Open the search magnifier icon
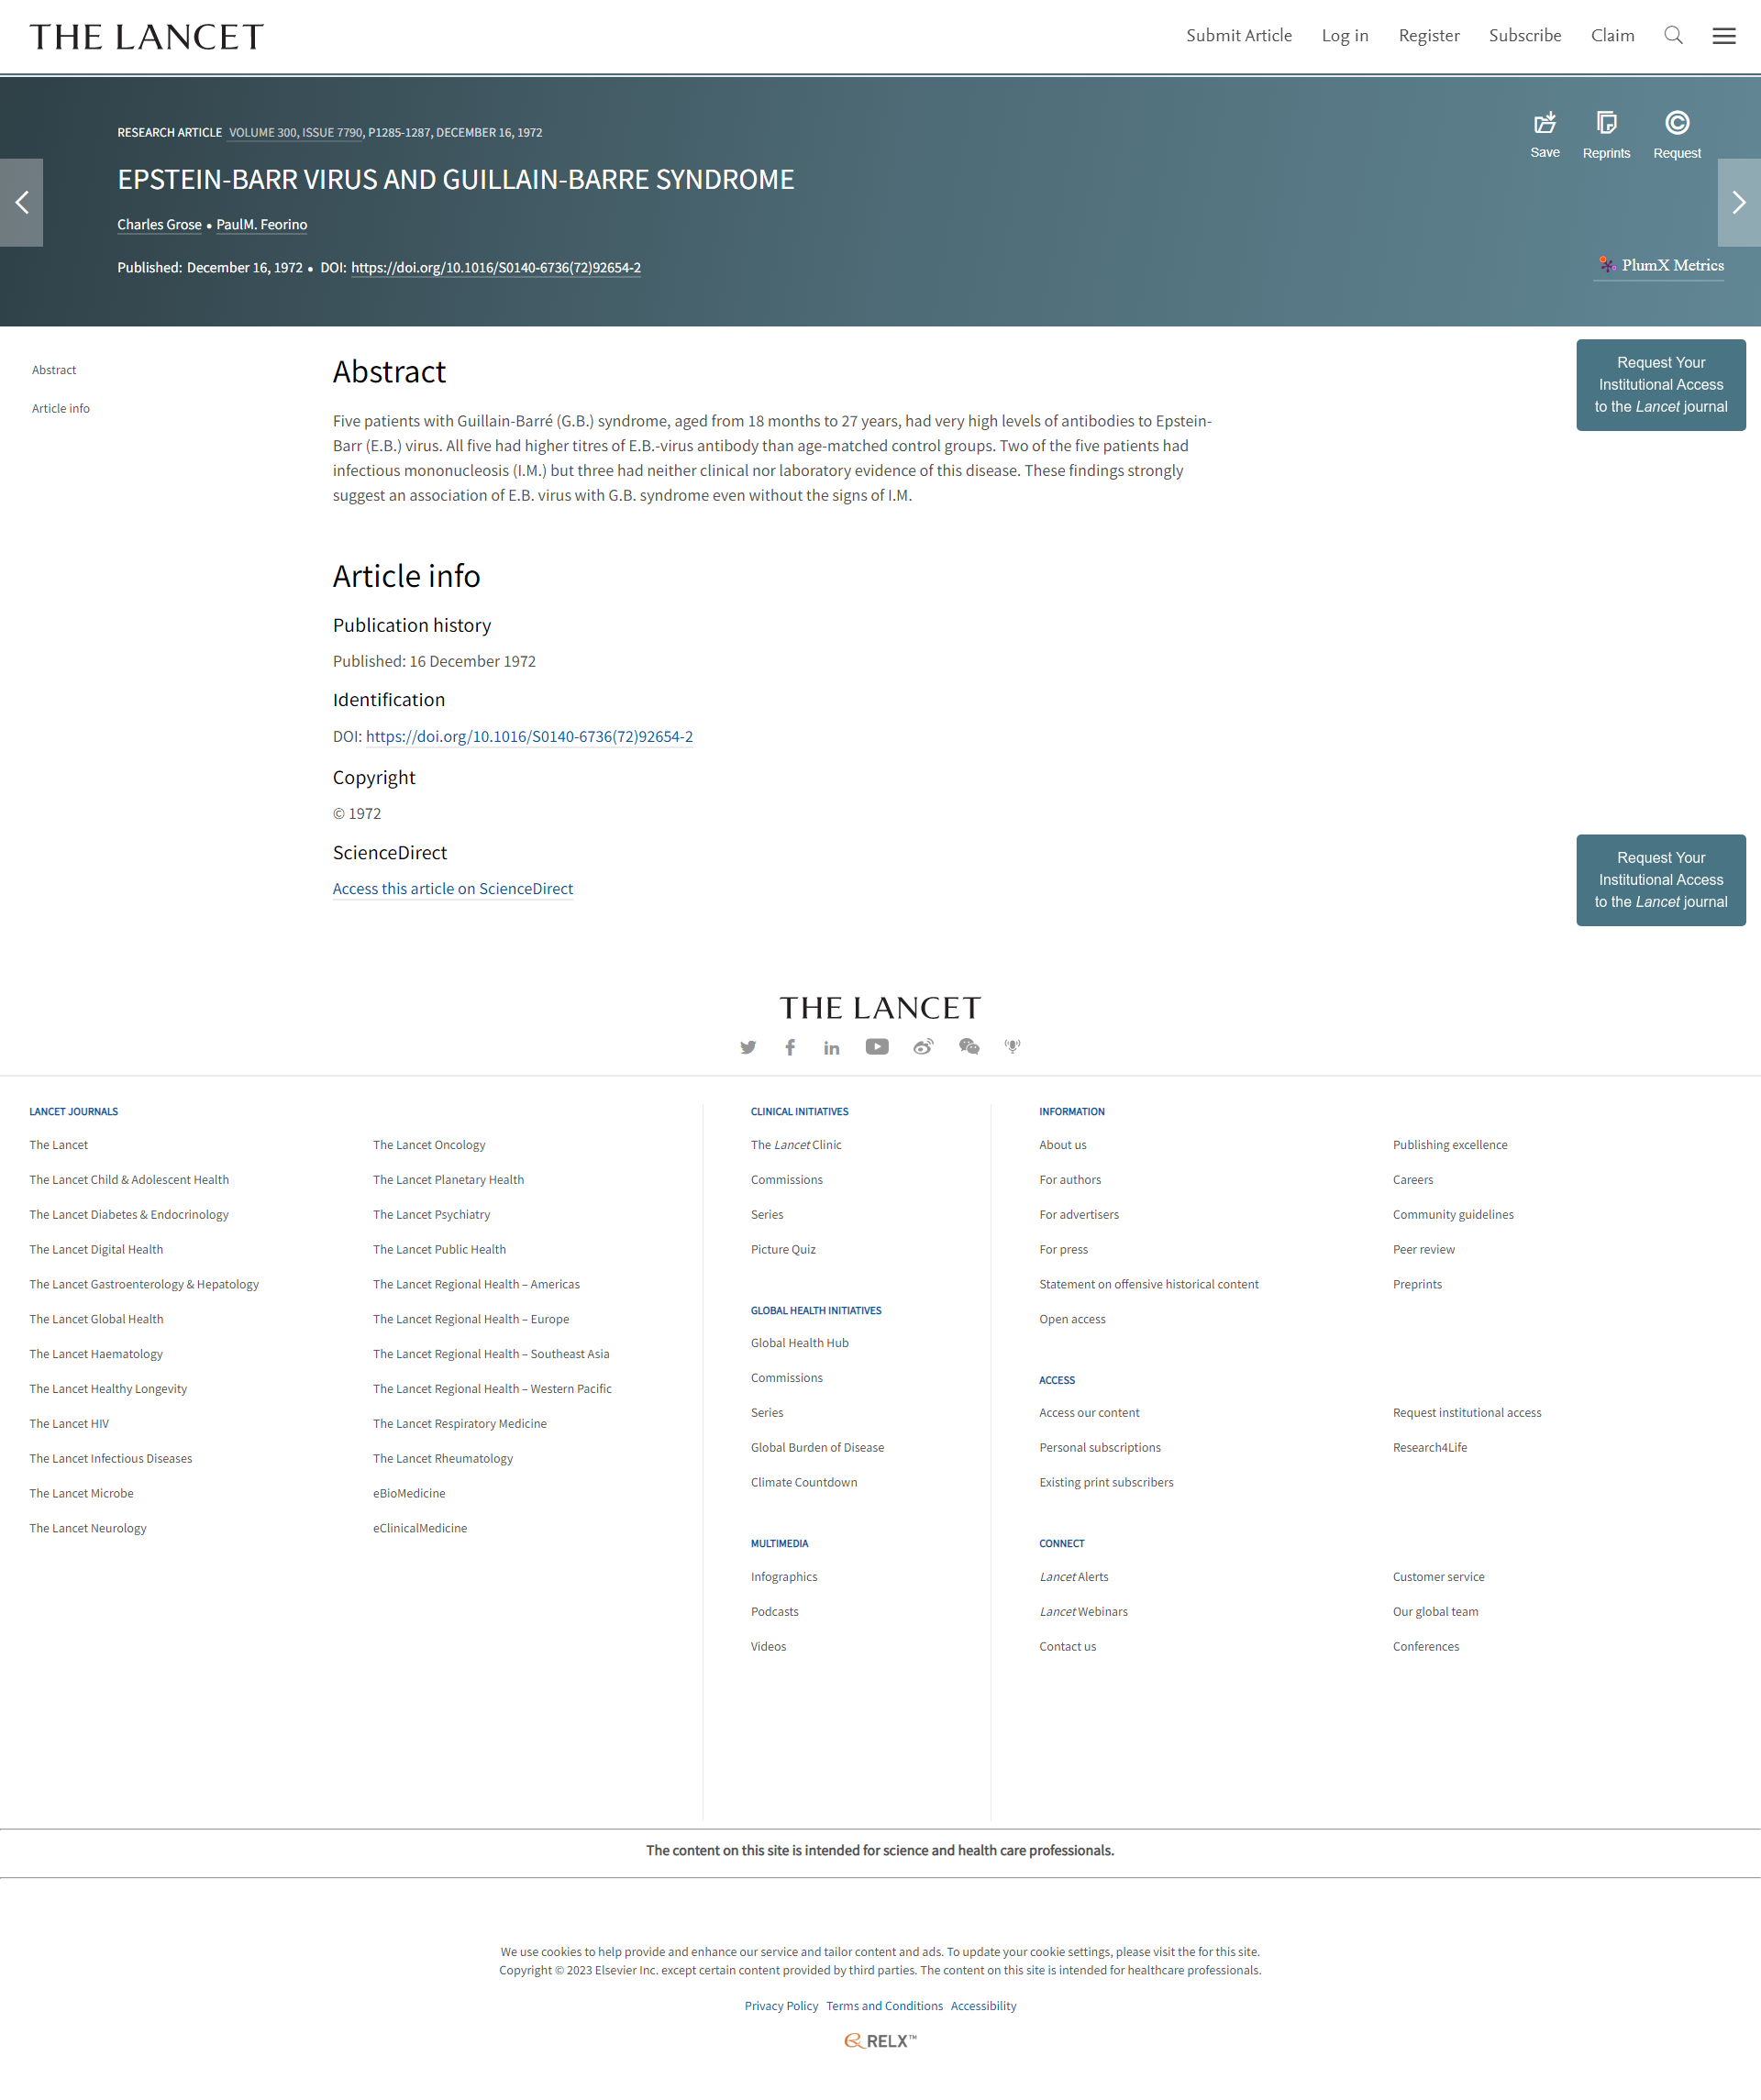This screenshot has height=2100, width=1761. (1673, 36)
